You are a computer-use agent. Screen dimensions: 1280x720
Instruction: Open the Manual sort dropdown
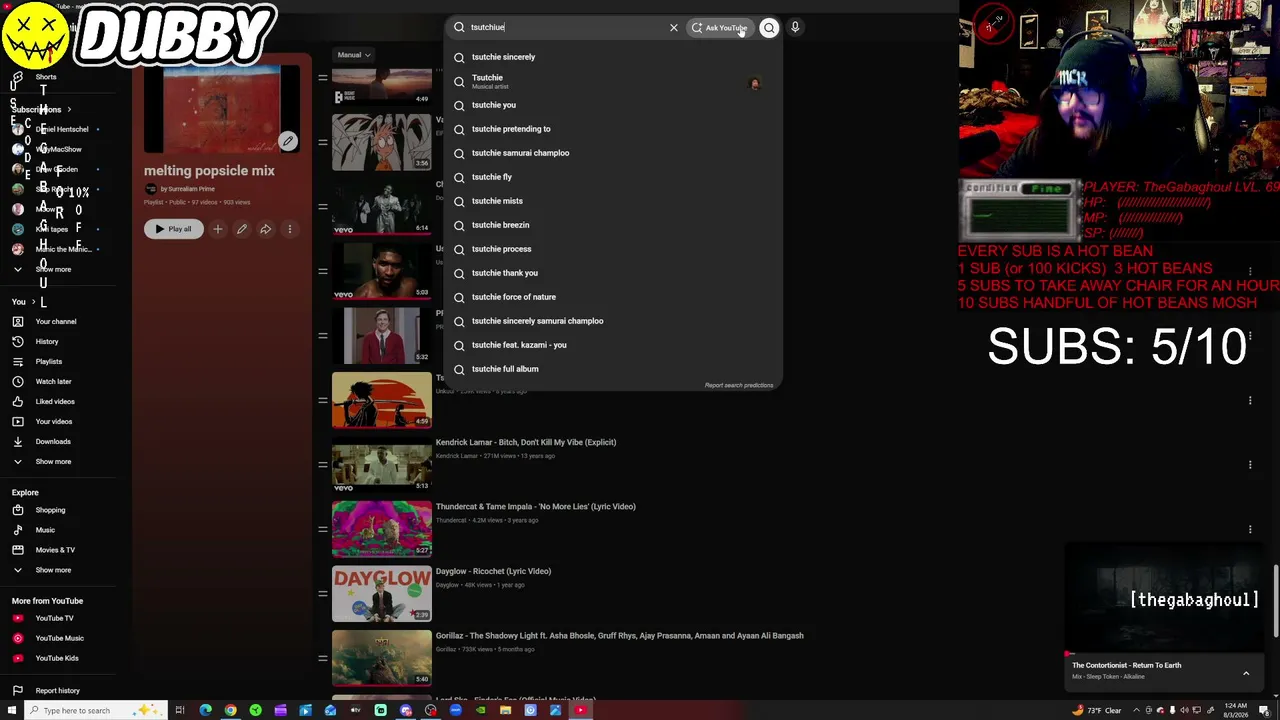tap(353, 55)
